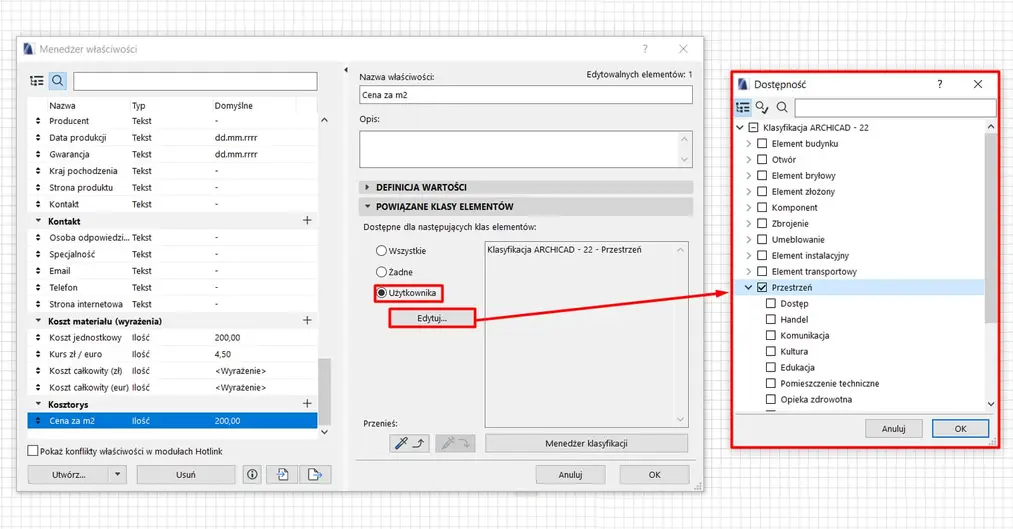The width and height of the screenshot is (1013, 529).
Task: Check the Otwór checkbox
Action: click(762, 160)
